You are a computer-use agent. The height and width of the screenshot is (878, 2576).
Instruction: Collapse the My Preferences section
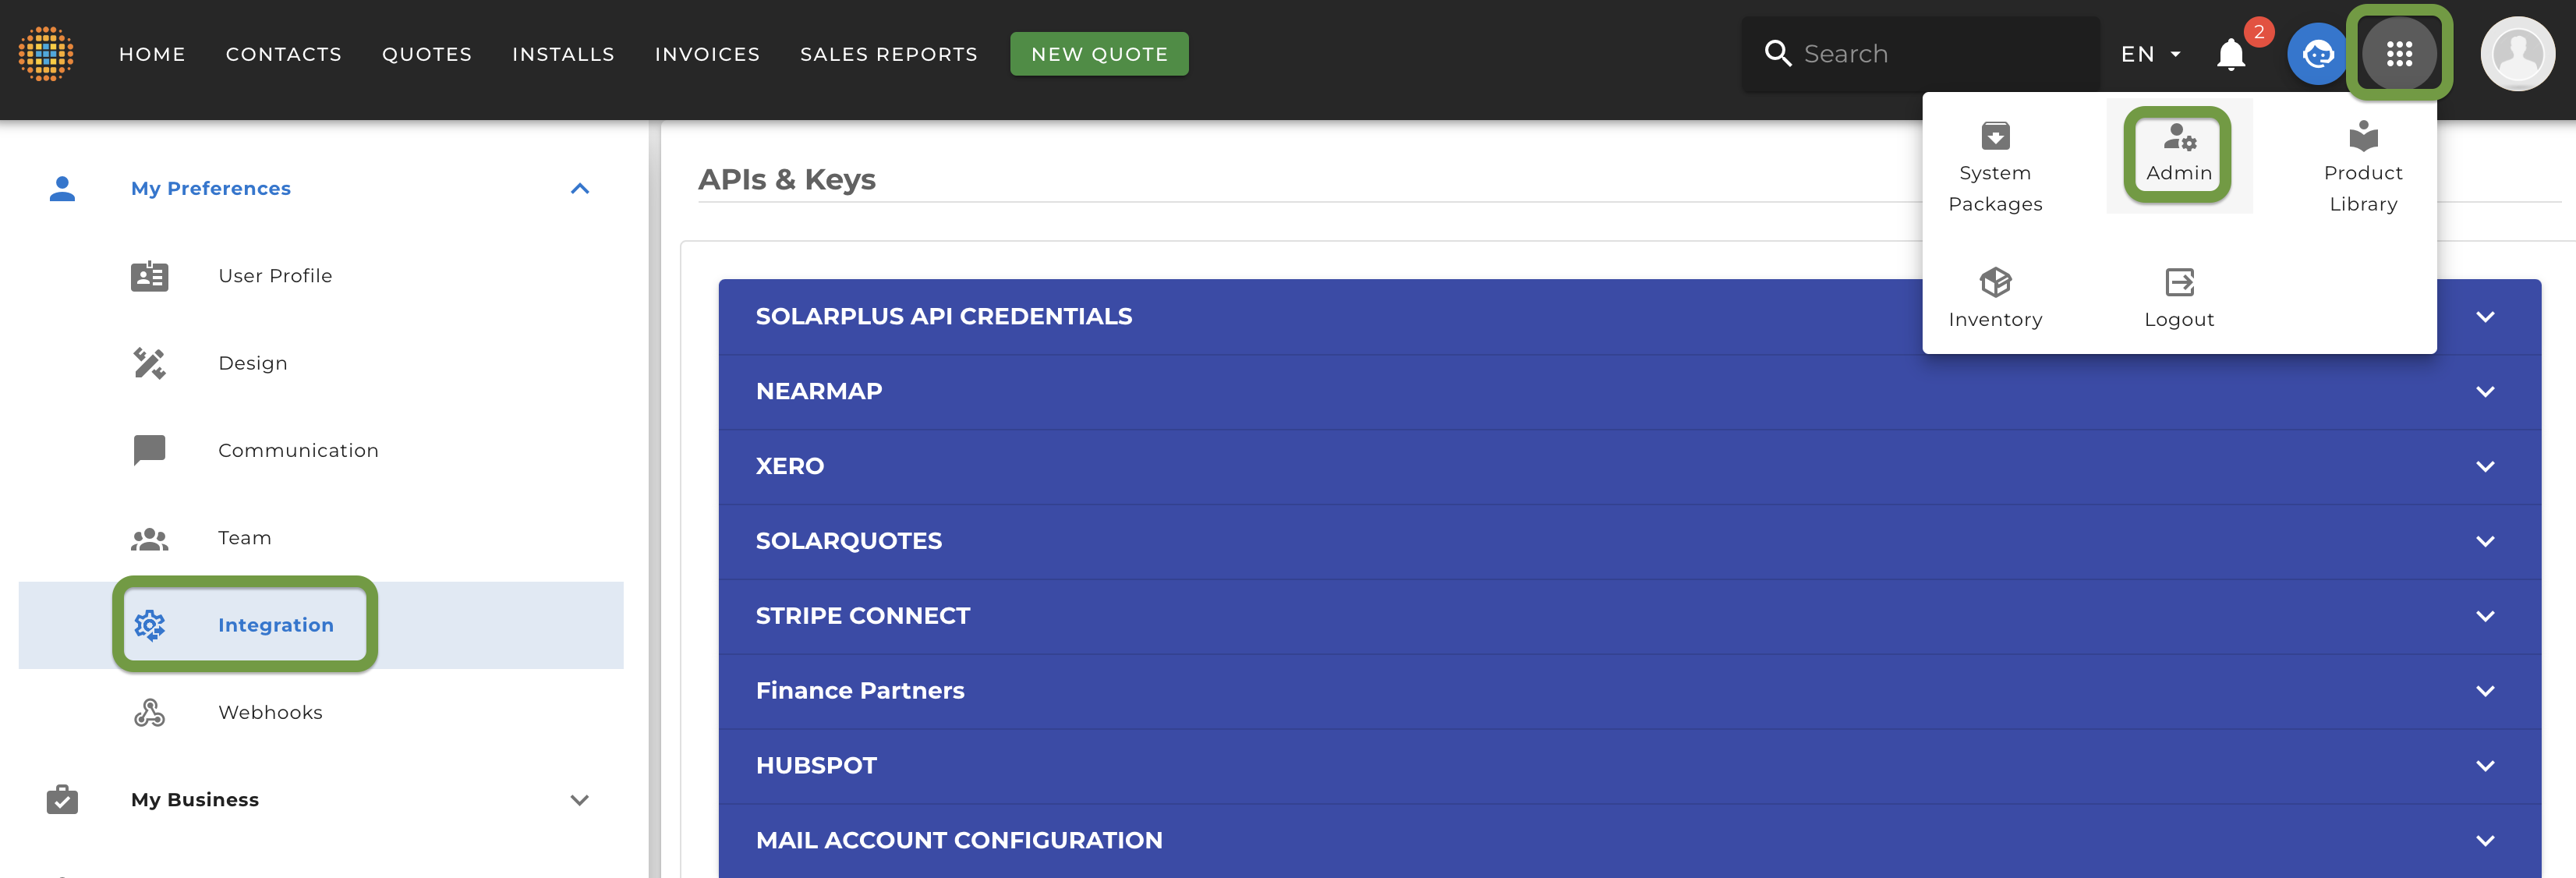579,189
